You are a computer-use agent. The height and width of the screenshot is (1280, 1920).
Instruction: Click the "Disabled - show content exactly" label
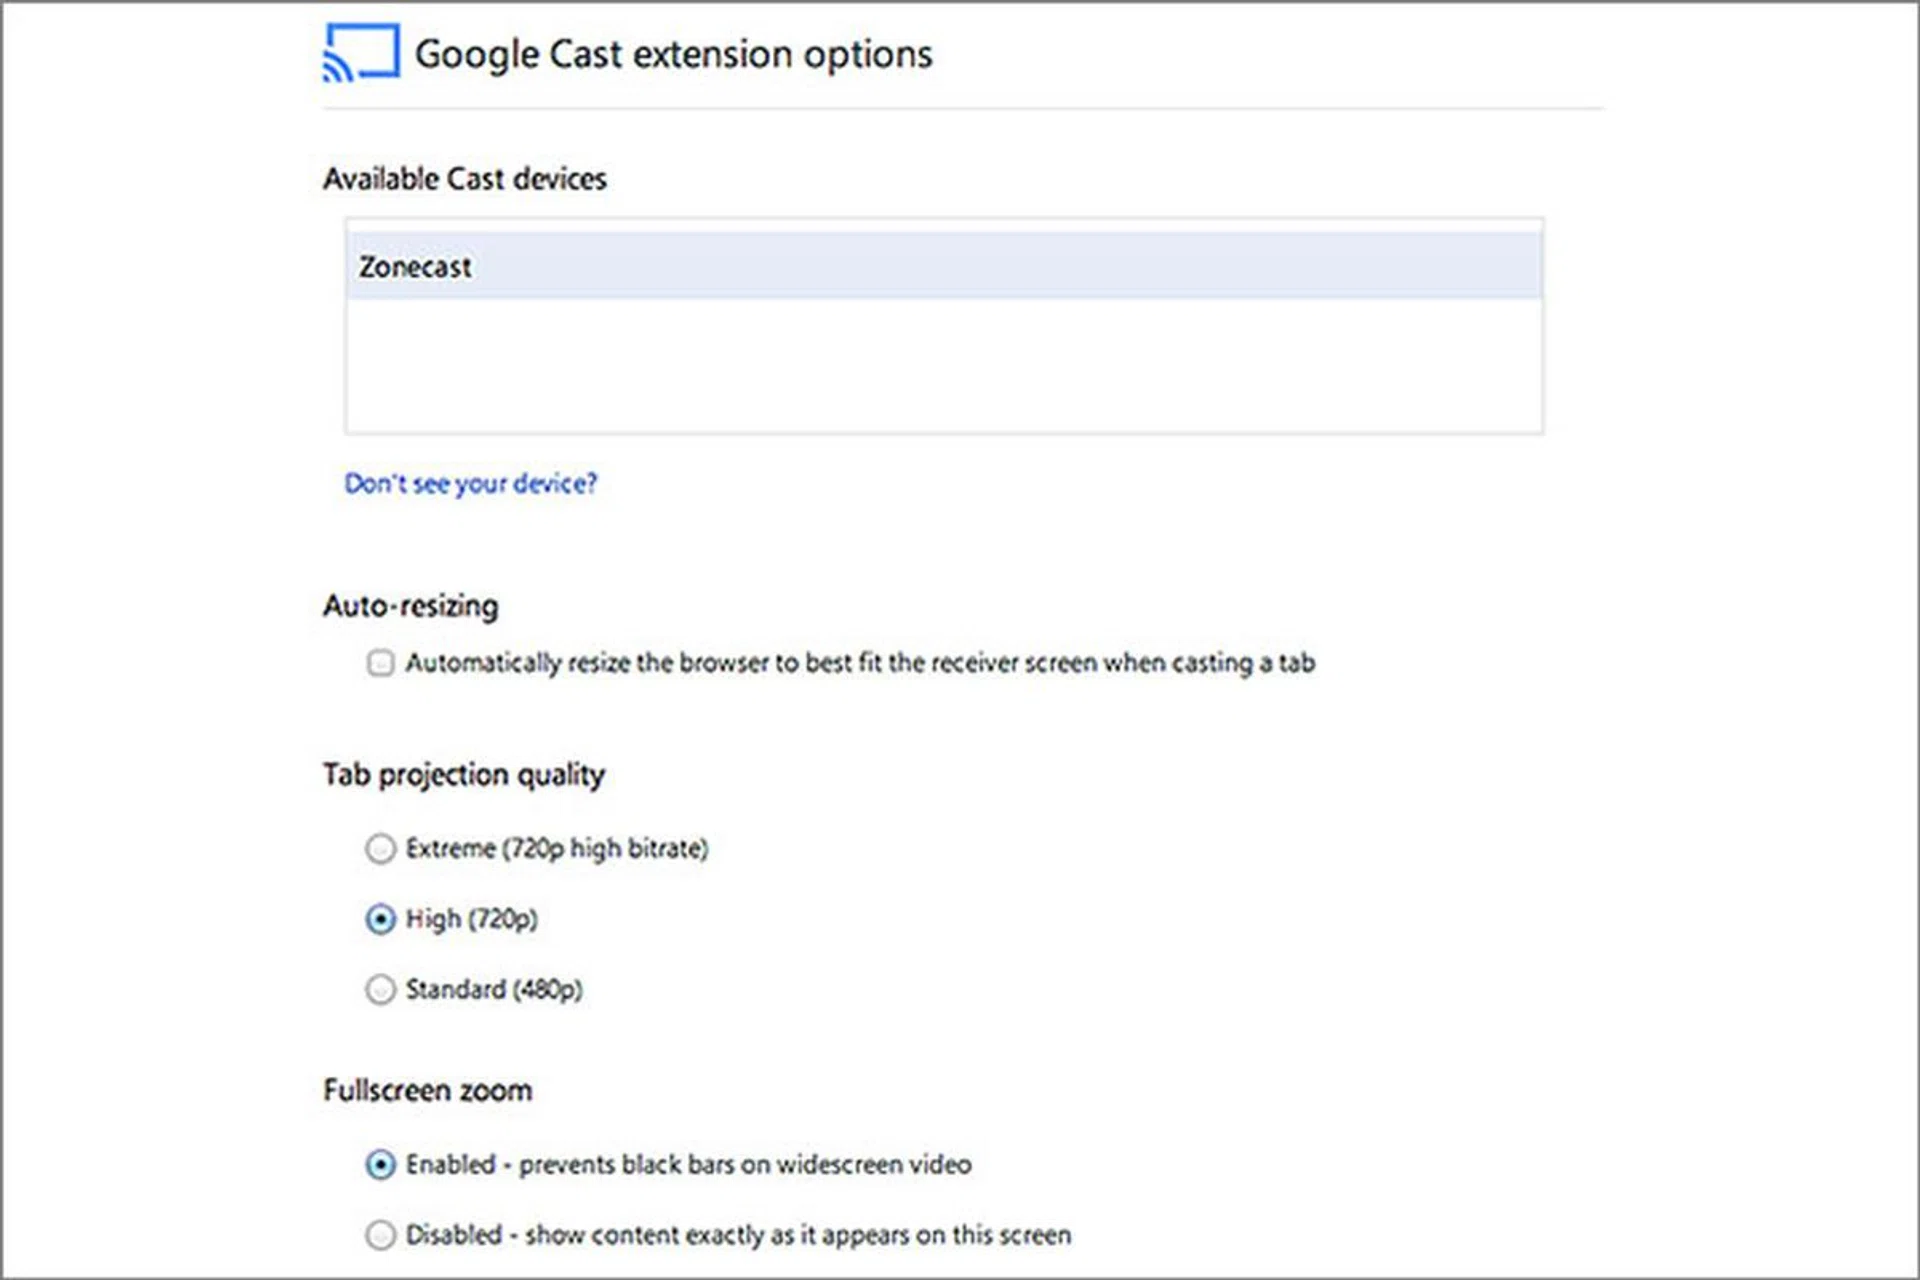(x=738, y=1234)
